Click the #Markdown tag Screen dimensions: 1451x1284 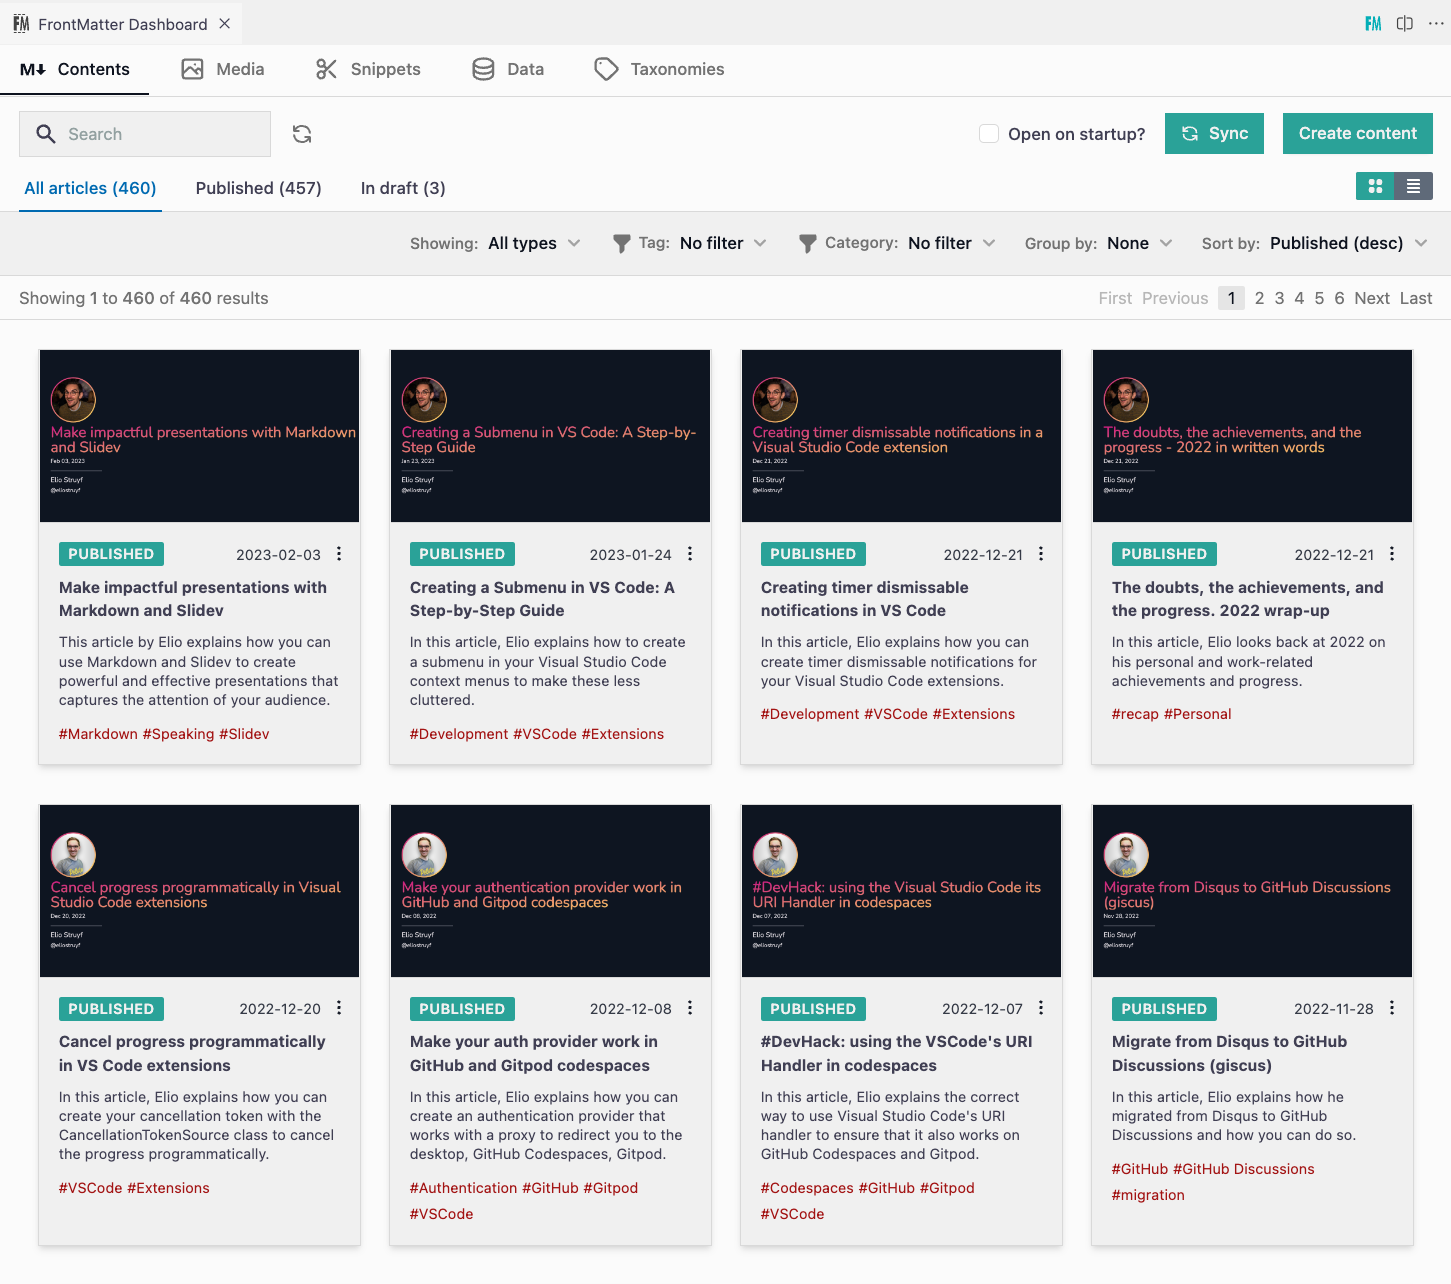[98, 734]
